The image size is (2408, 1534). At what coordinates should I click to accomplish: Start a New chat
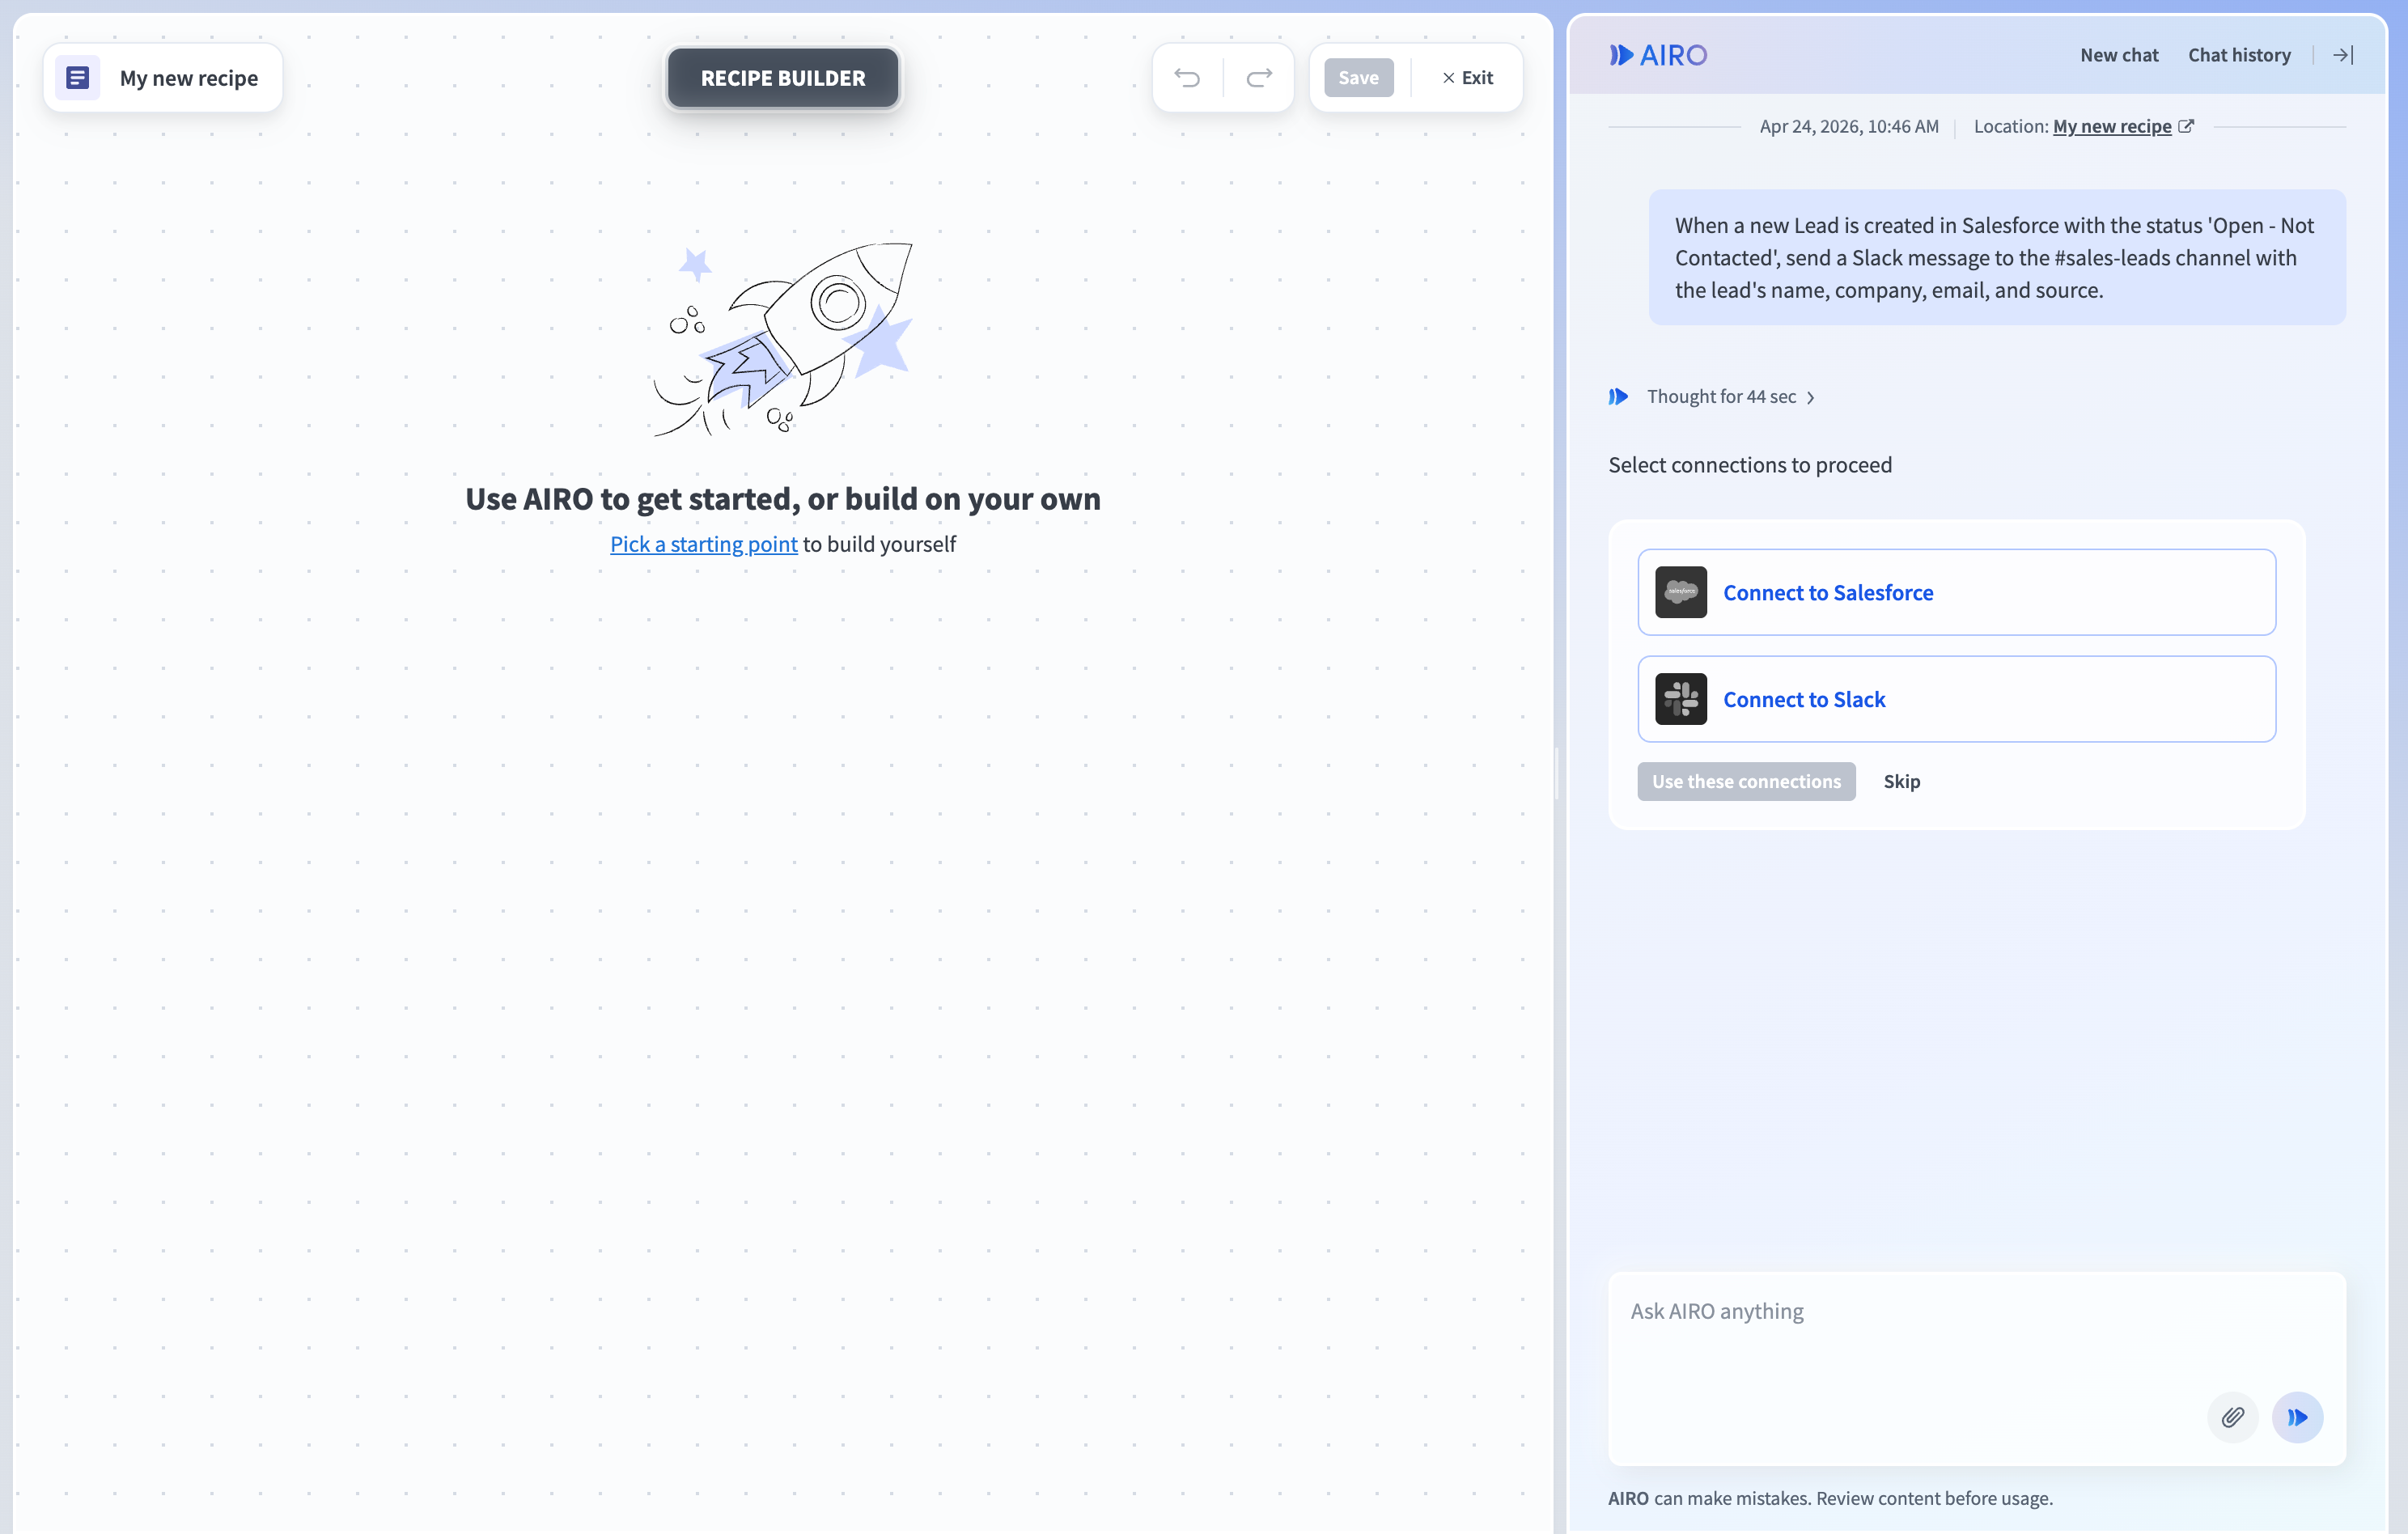click(2119, 55)
